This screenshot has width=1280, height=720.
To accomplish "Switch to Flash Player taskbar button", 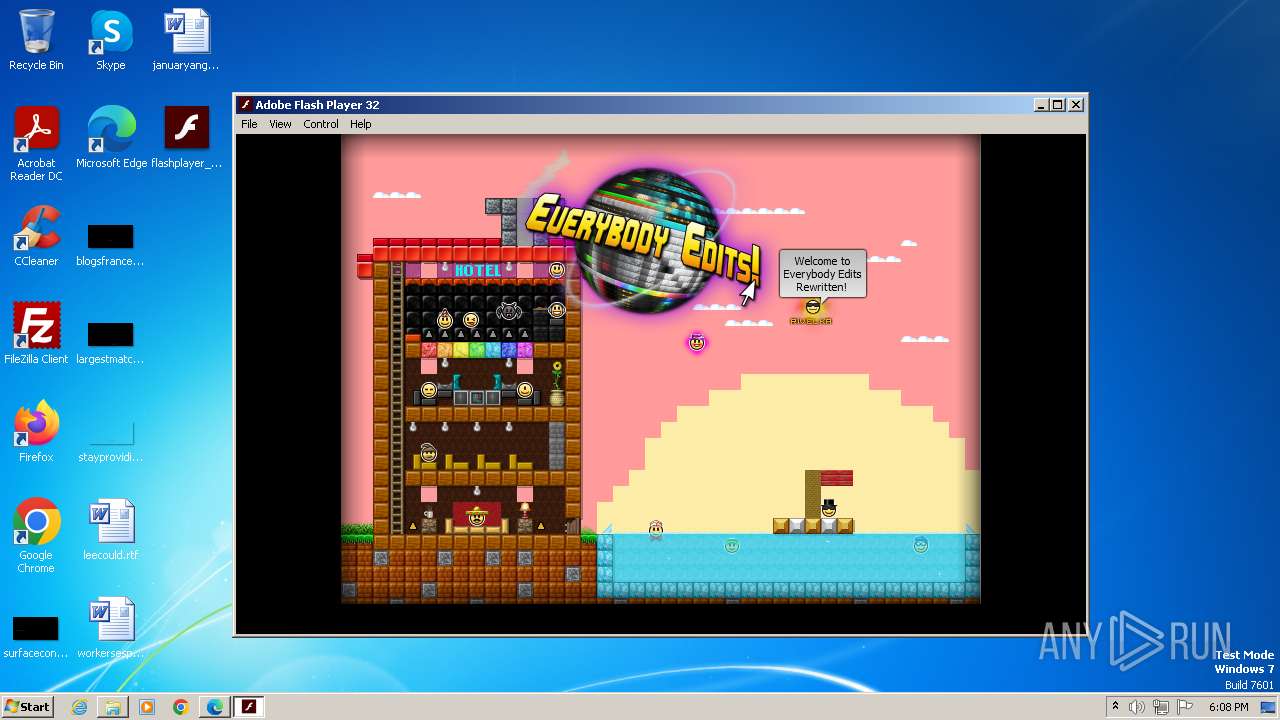I will tap(249, 707).
